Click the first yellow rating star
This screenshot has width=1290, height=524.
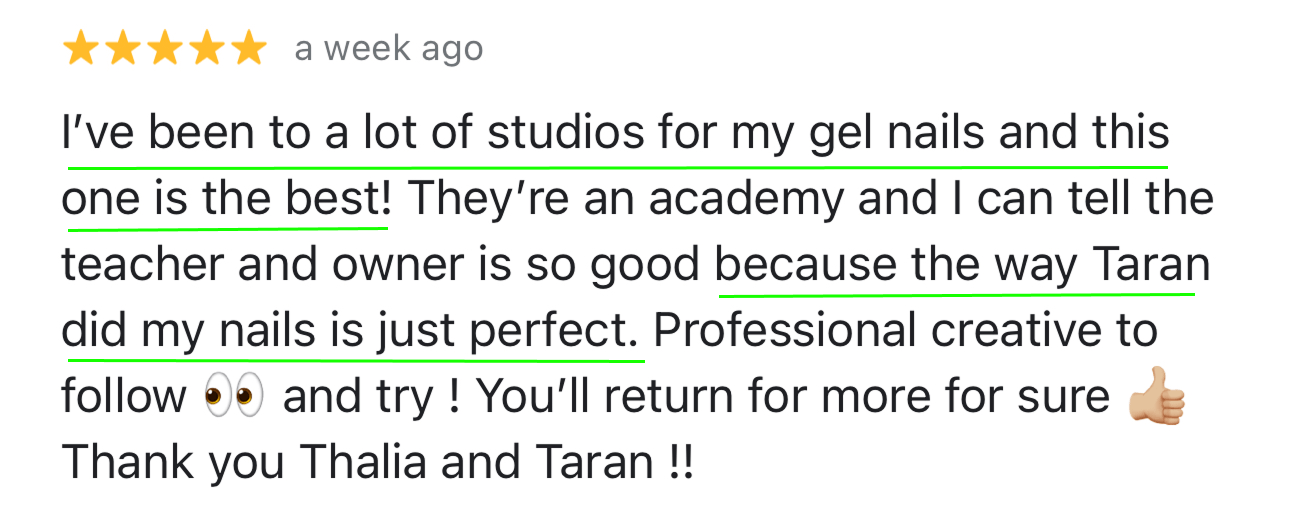(80, 48)
